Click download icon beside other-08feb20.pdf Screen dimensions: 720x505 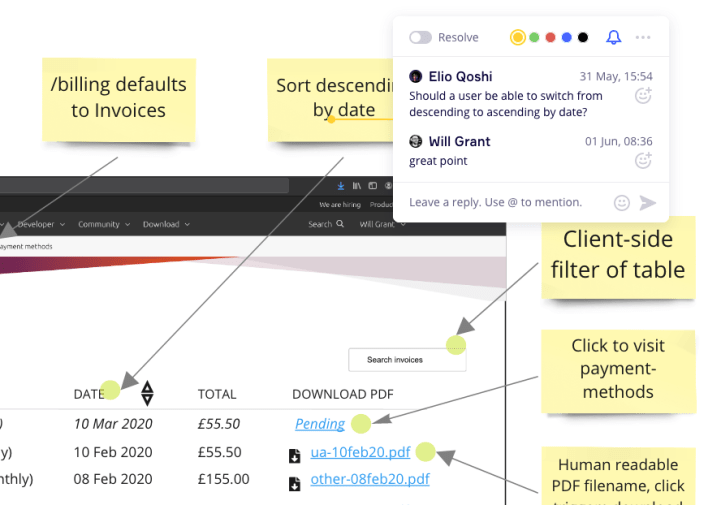click(x=294, y=483)
